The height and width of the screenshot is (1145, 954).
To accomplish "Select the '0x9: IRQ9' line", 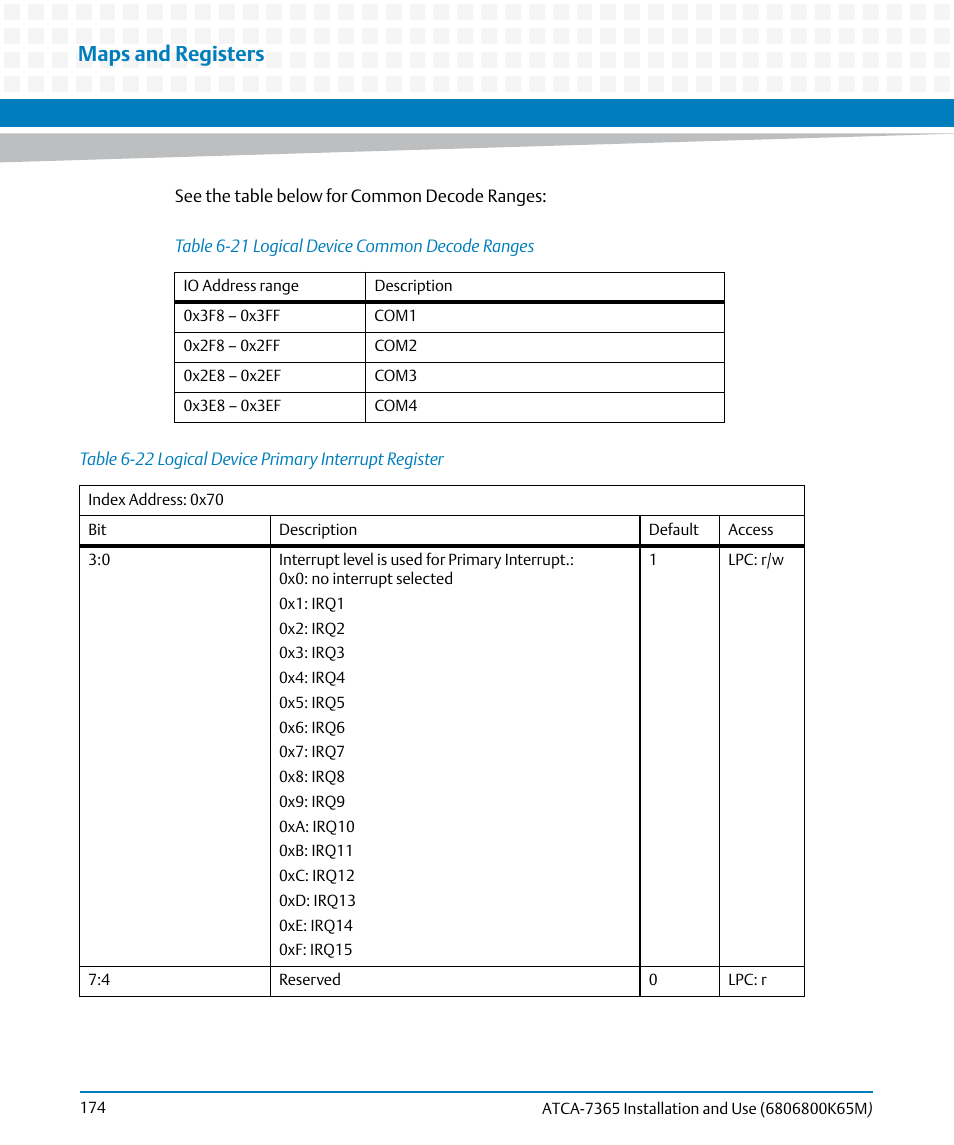I will click(x=312, y=802).
